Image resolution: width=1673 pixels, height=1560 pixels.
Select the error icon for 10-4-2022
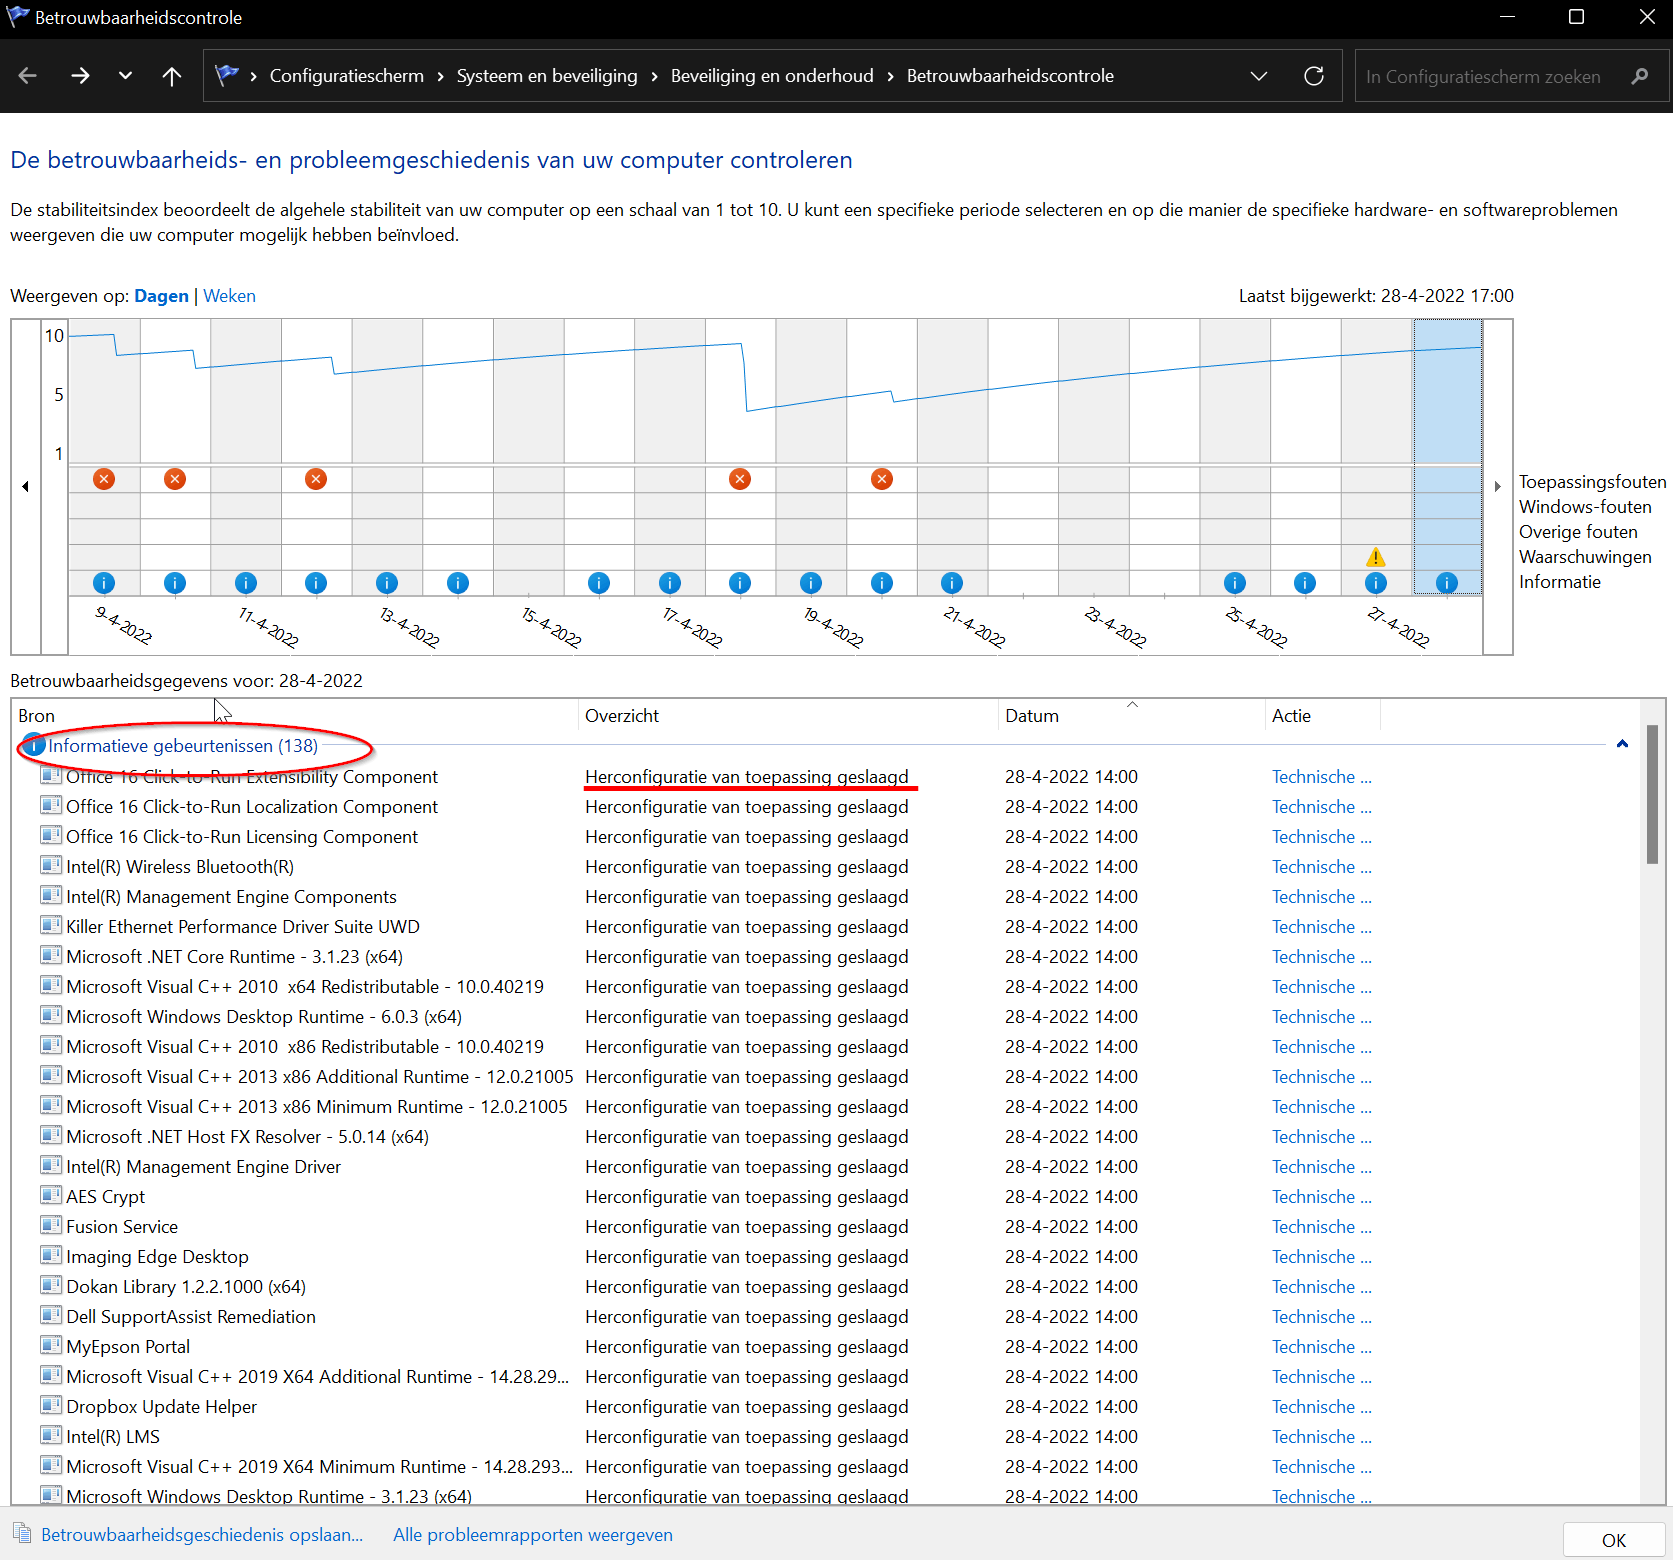175,479
